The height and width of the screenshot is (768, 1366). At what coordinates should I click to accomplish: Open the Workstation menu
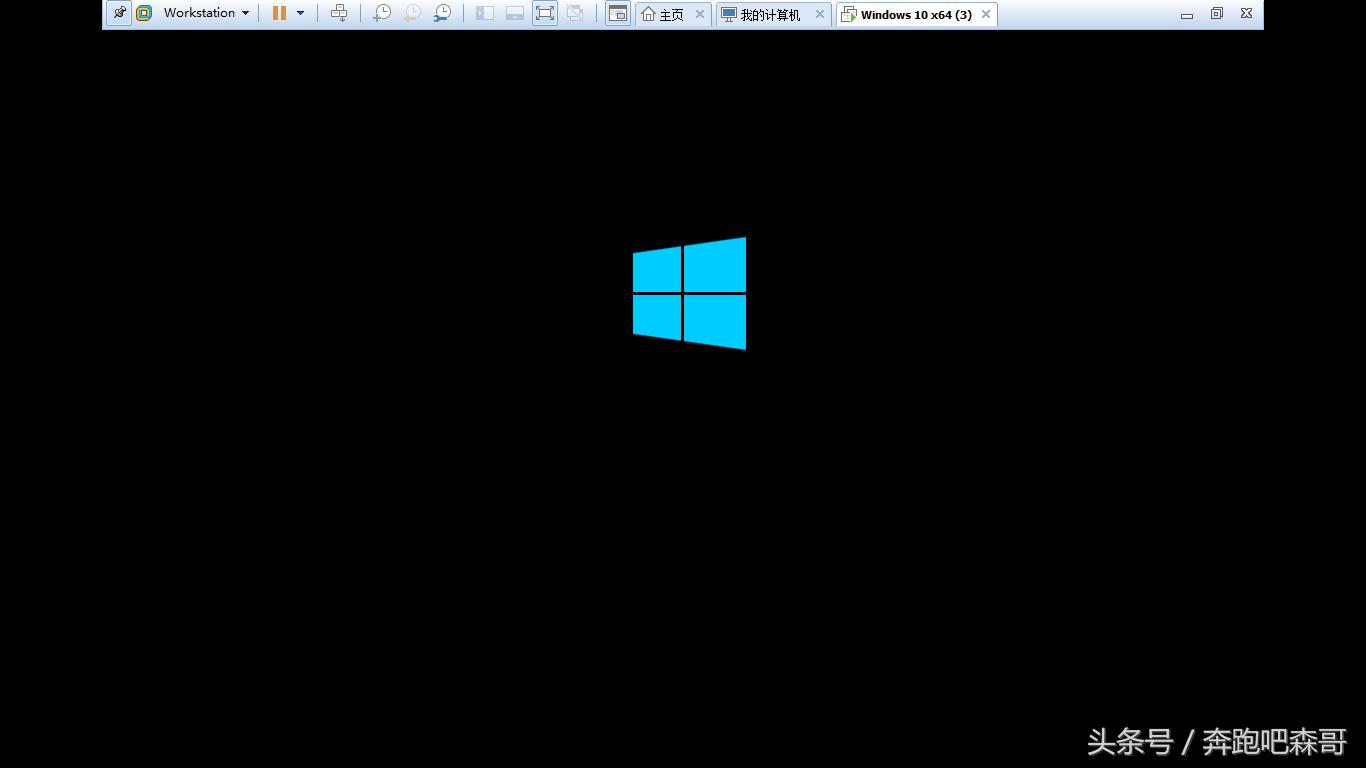(x=206, y=13)
